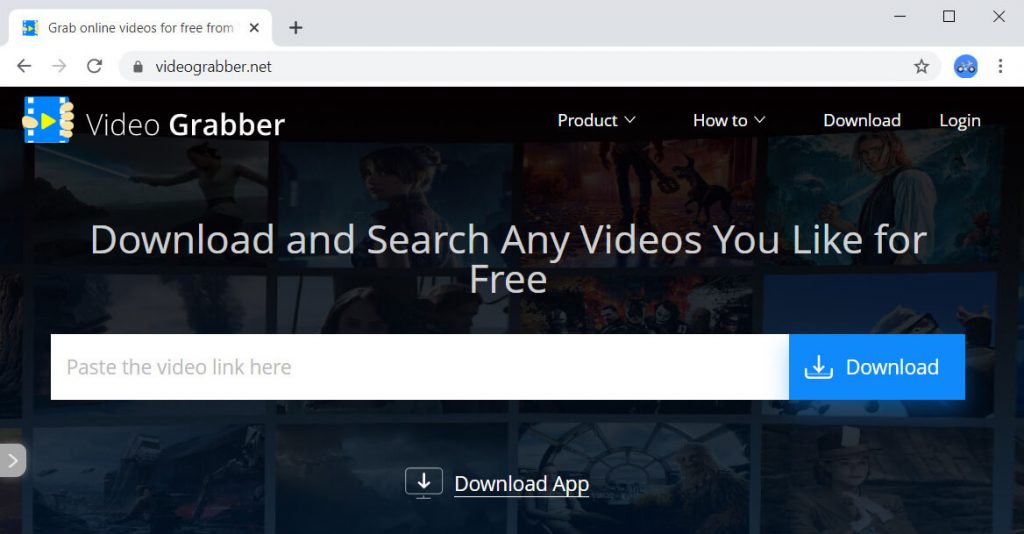Open the Chrome three-dot menu
This screenshot has height=534, width=1024.
1000,66
